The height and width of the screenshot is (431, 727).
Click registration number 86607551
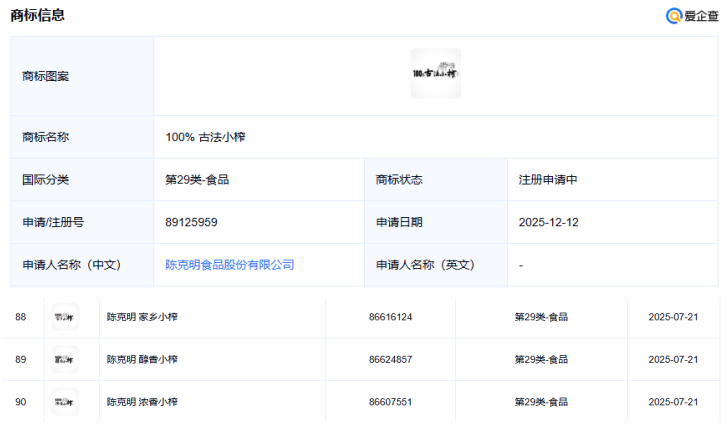click(390, 402)
